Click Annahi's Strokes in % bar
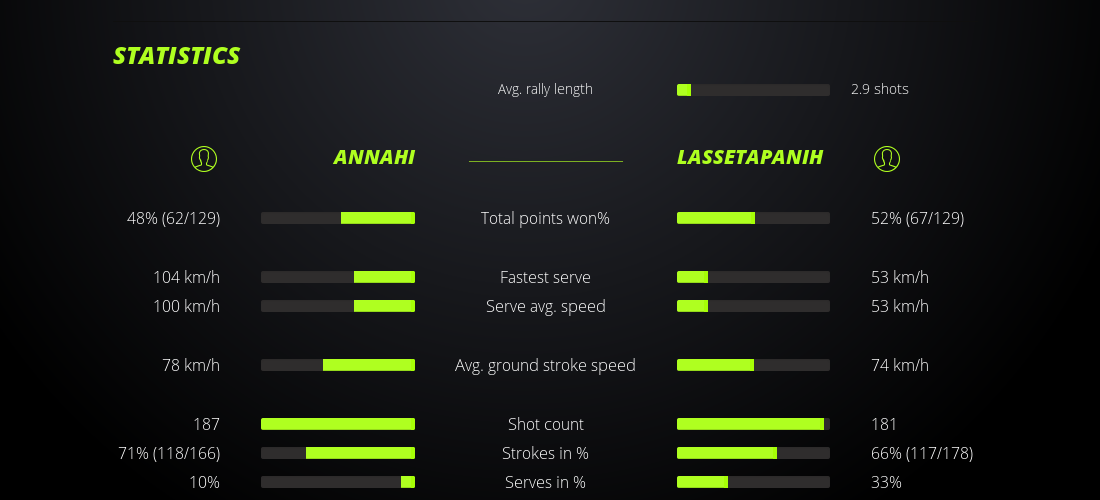The height and width of the screenshot is (500, 1100). 338,453
